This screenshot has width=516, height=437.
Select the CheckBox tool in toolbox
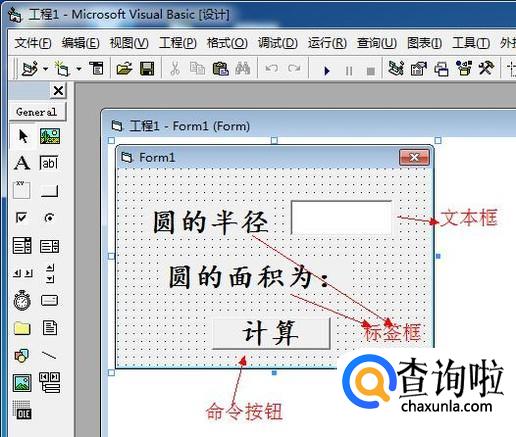(x=21, y=218)
